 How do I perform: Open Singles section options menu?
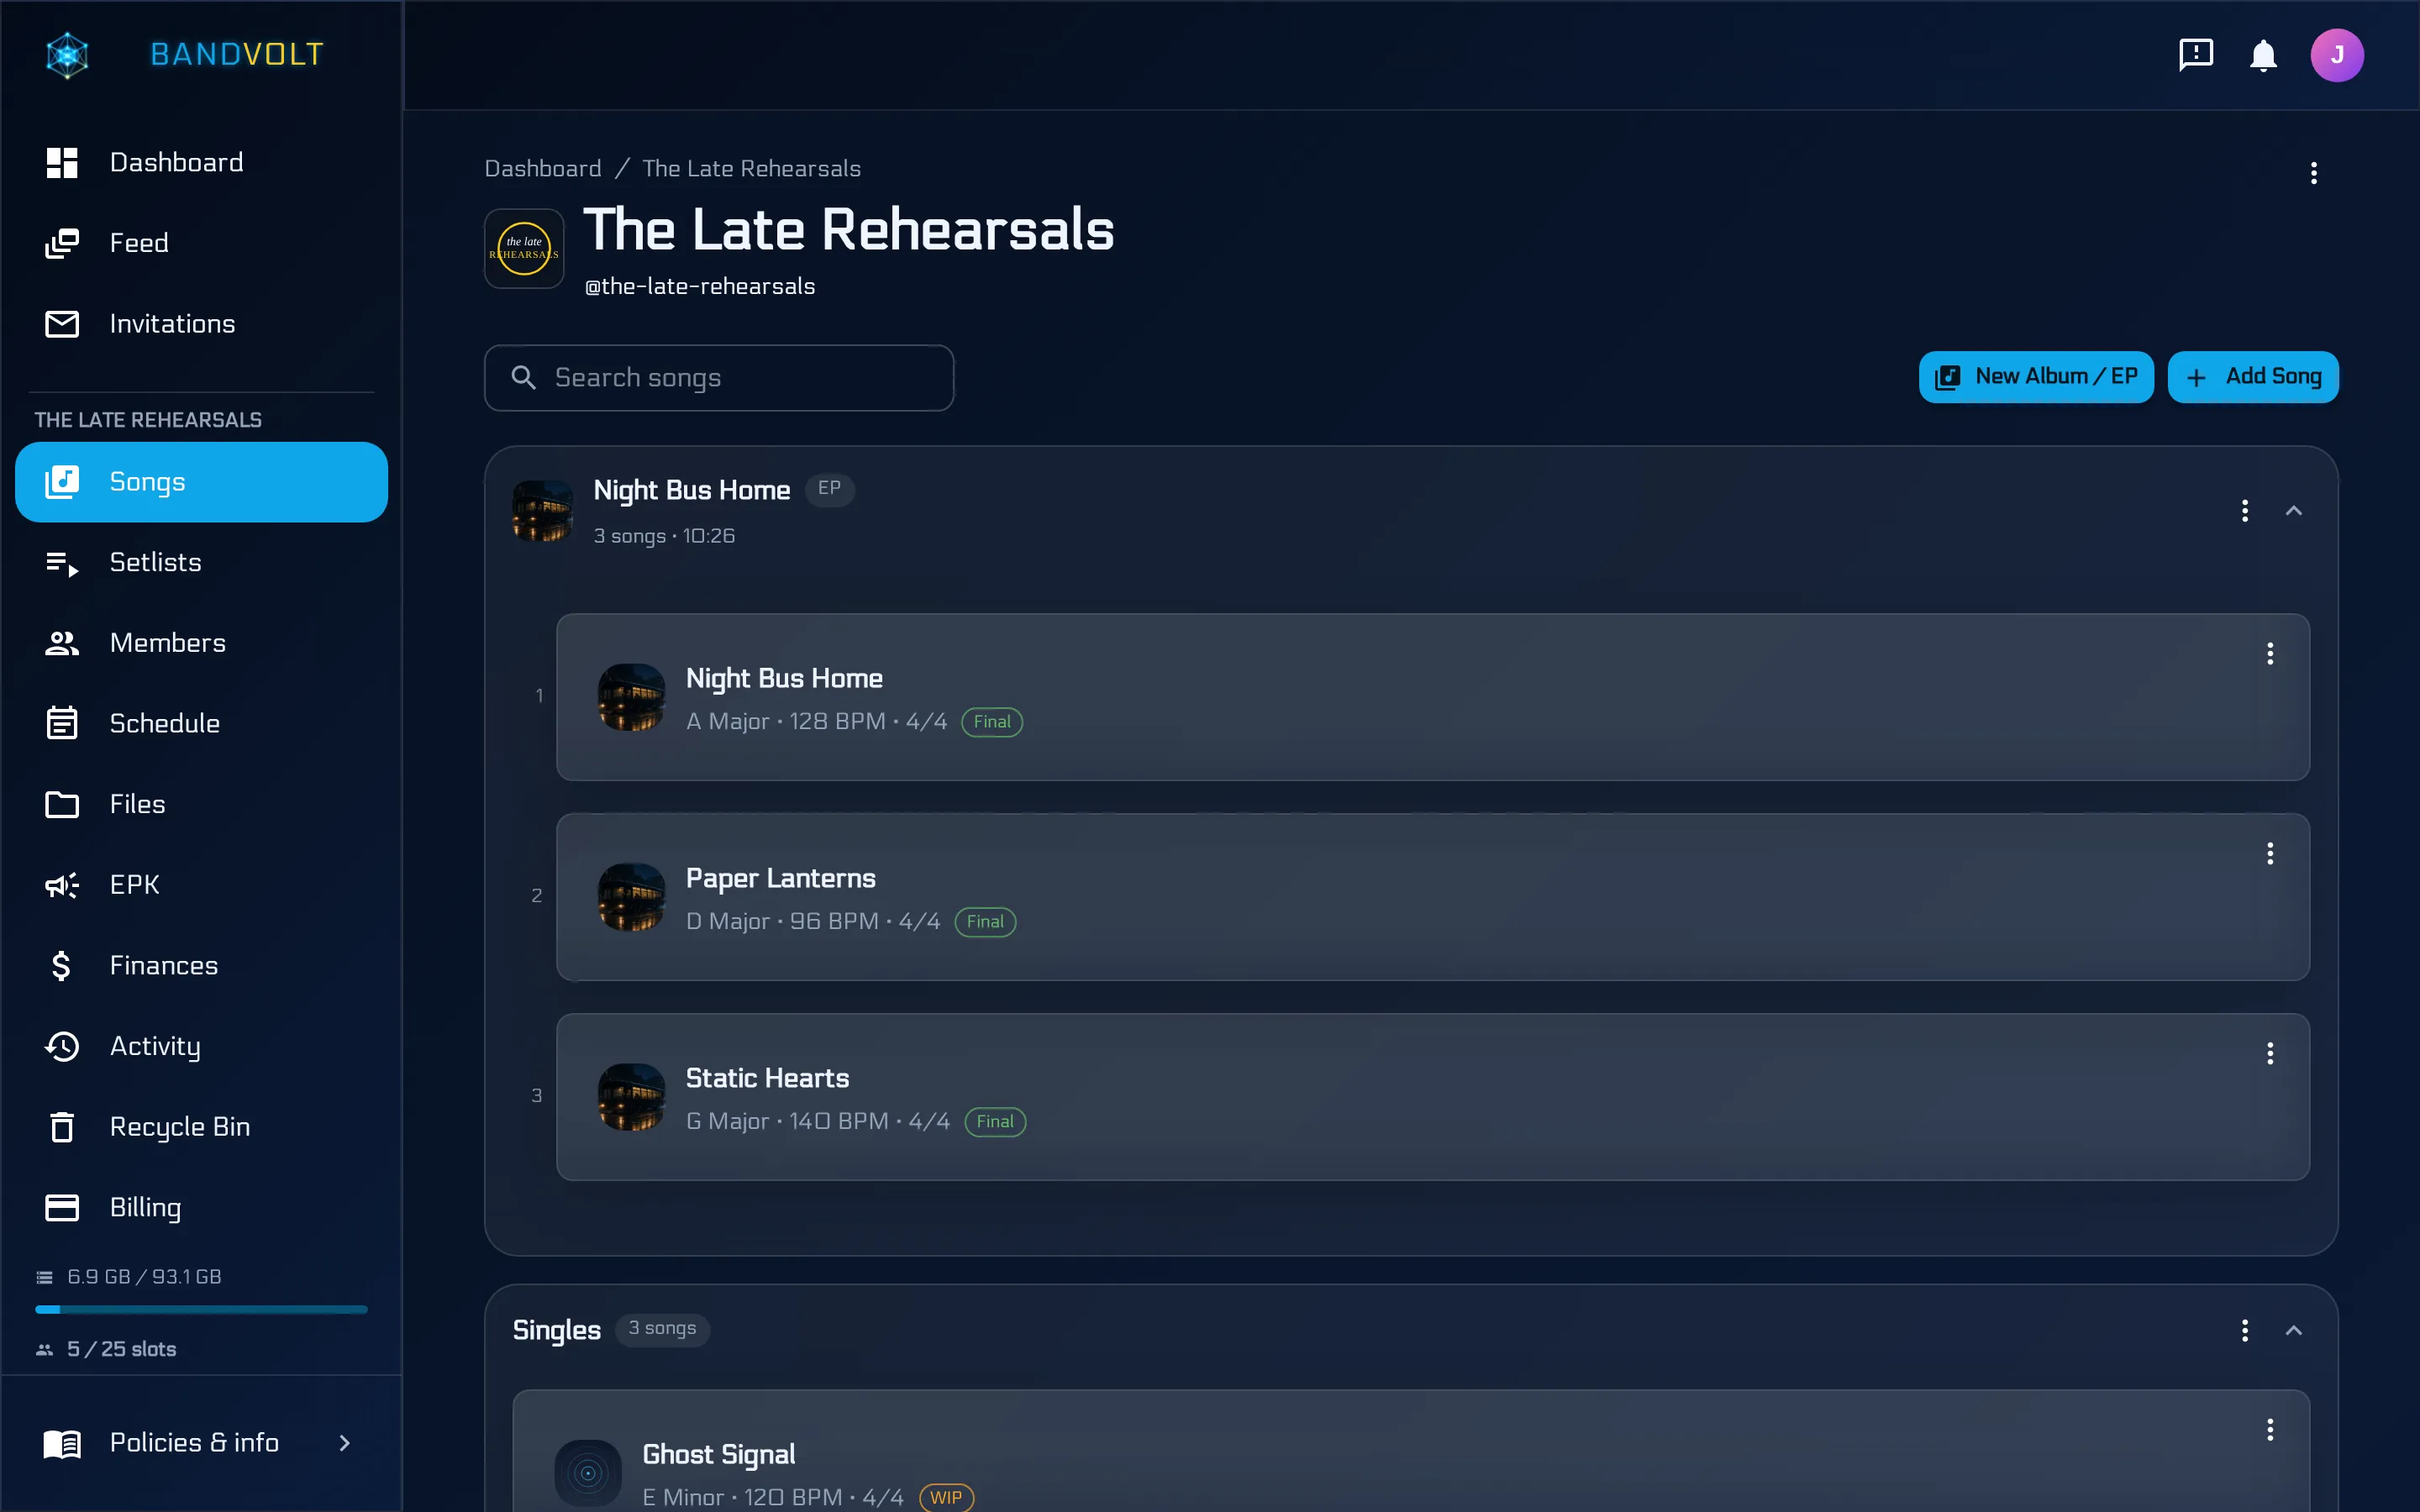tap(2245, 1330)
